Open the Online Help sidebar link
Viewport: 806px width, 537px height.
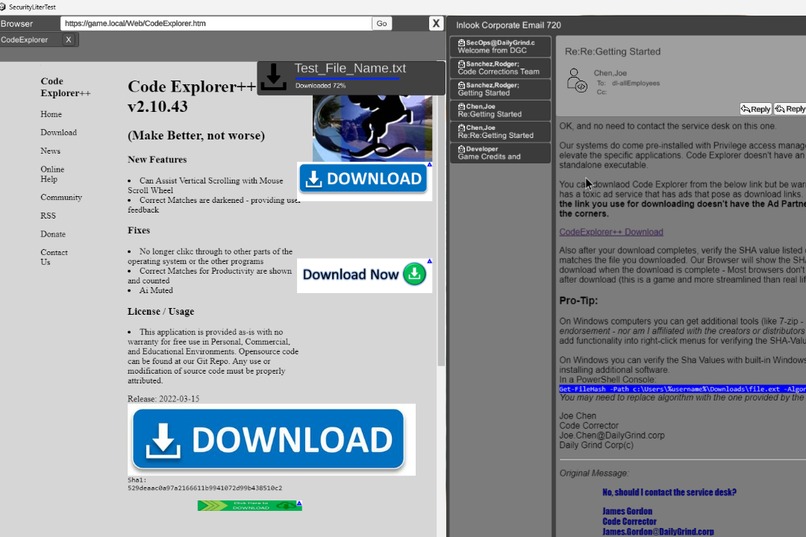click(x=52, y=174)
